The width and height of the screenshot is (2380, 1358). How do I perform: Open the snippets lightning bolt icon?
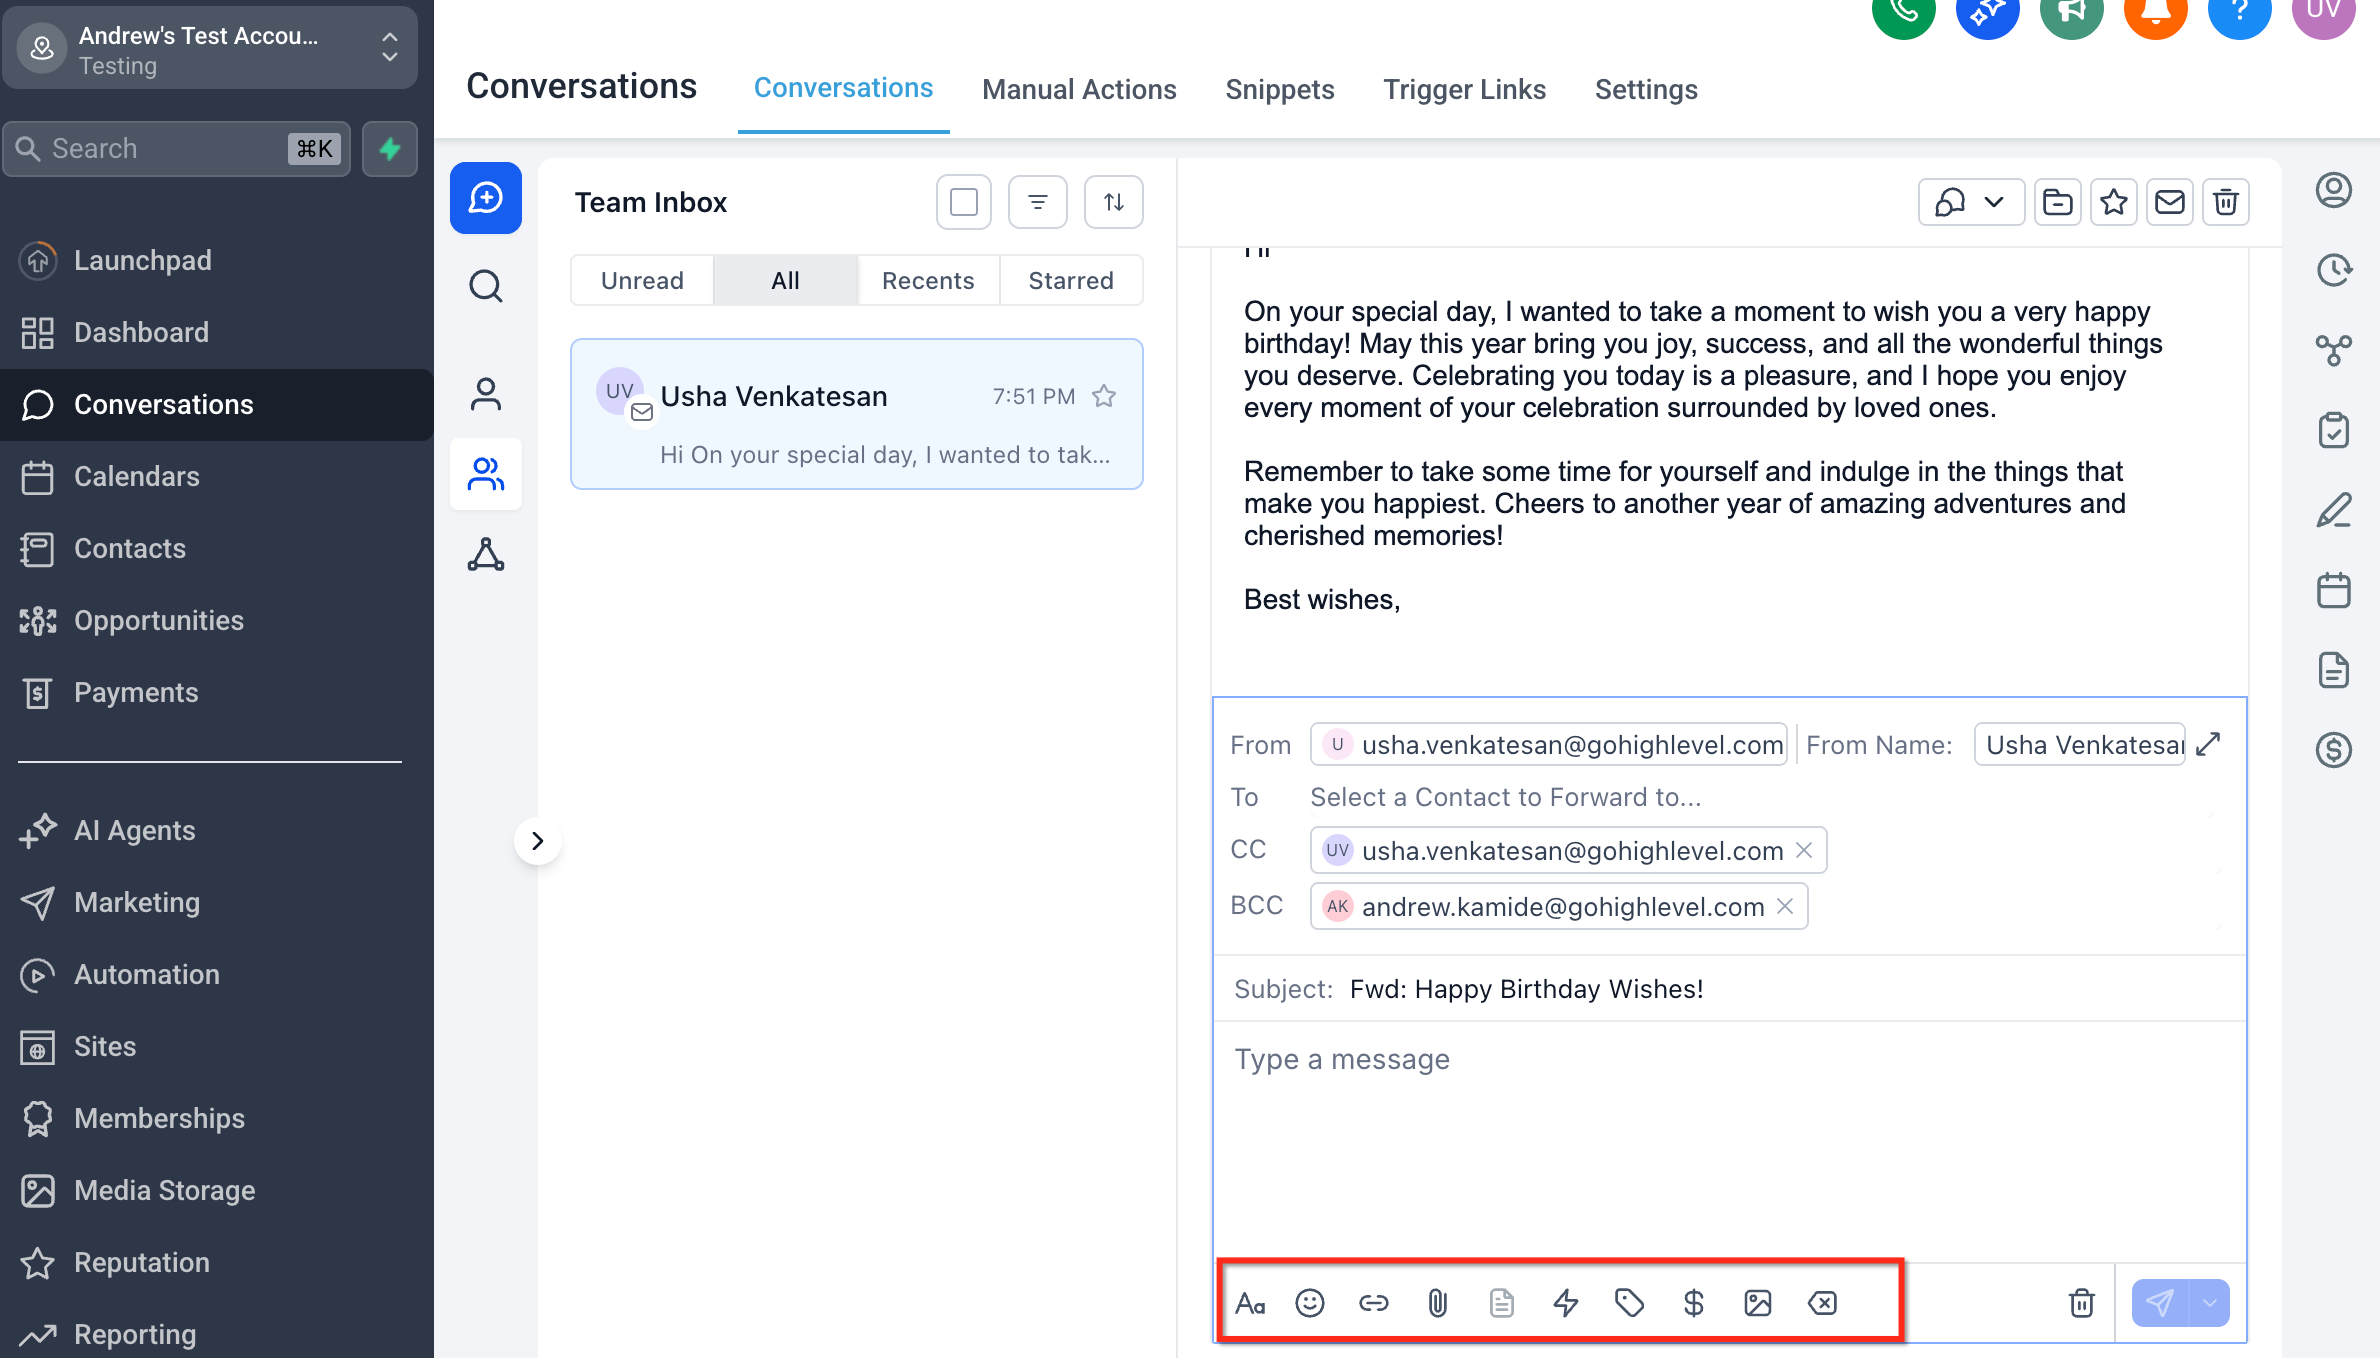pos(1565,1303)
